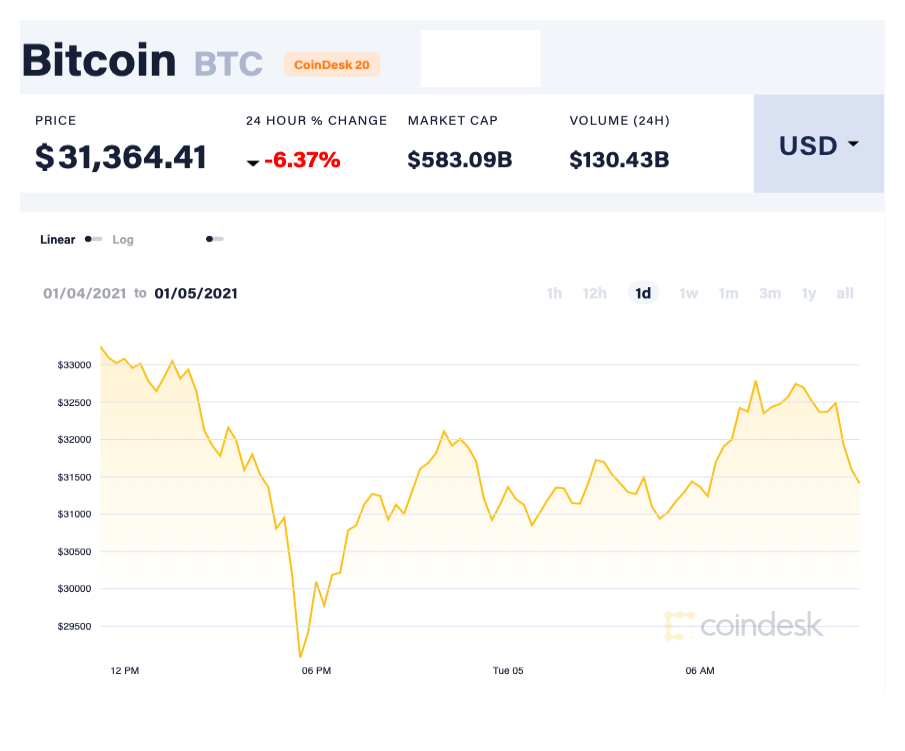Click the CoinDesk 20 badge next to Bitcoin

(331, 64)
